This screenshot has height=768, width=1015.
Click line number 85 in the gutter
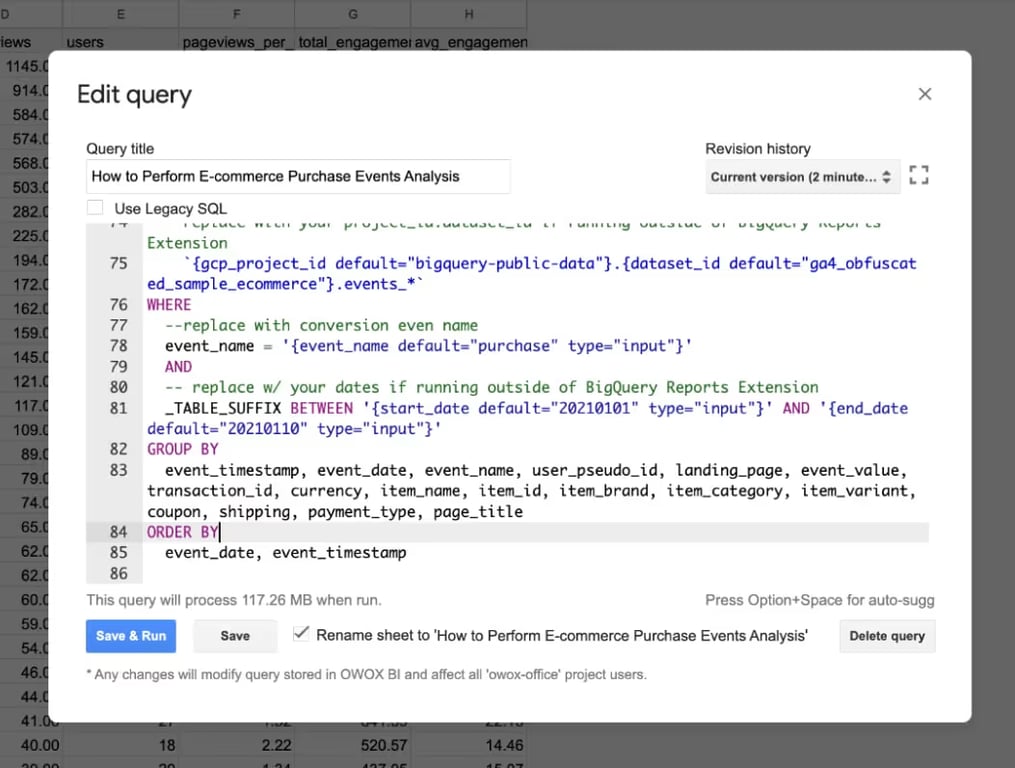118,552
